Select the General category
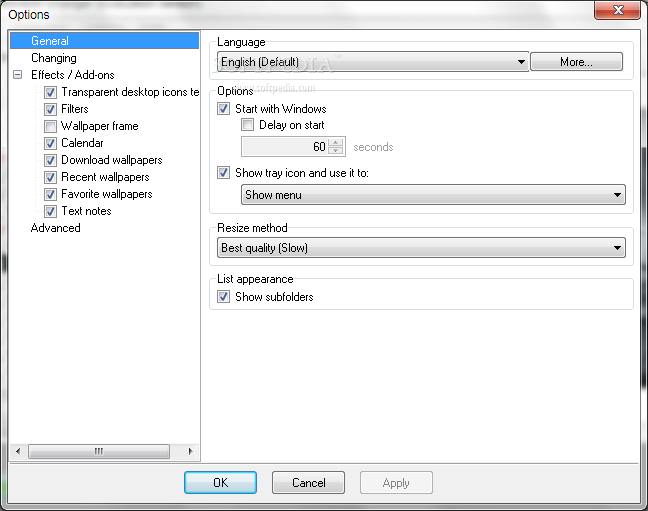Viewport: 648px width, 511px height. point(104,41)
